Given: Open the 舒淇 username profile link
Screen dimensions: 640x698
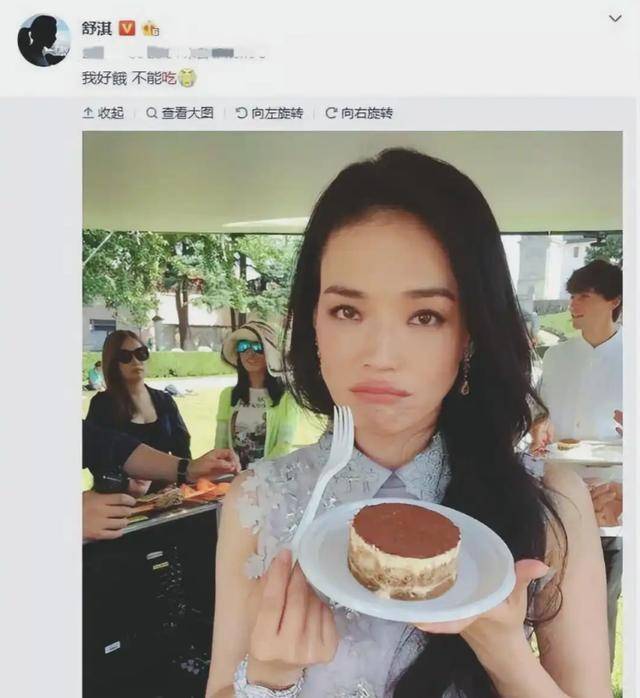Looking at the screenshot, I should pyautogui.click(x=97, y=28).
